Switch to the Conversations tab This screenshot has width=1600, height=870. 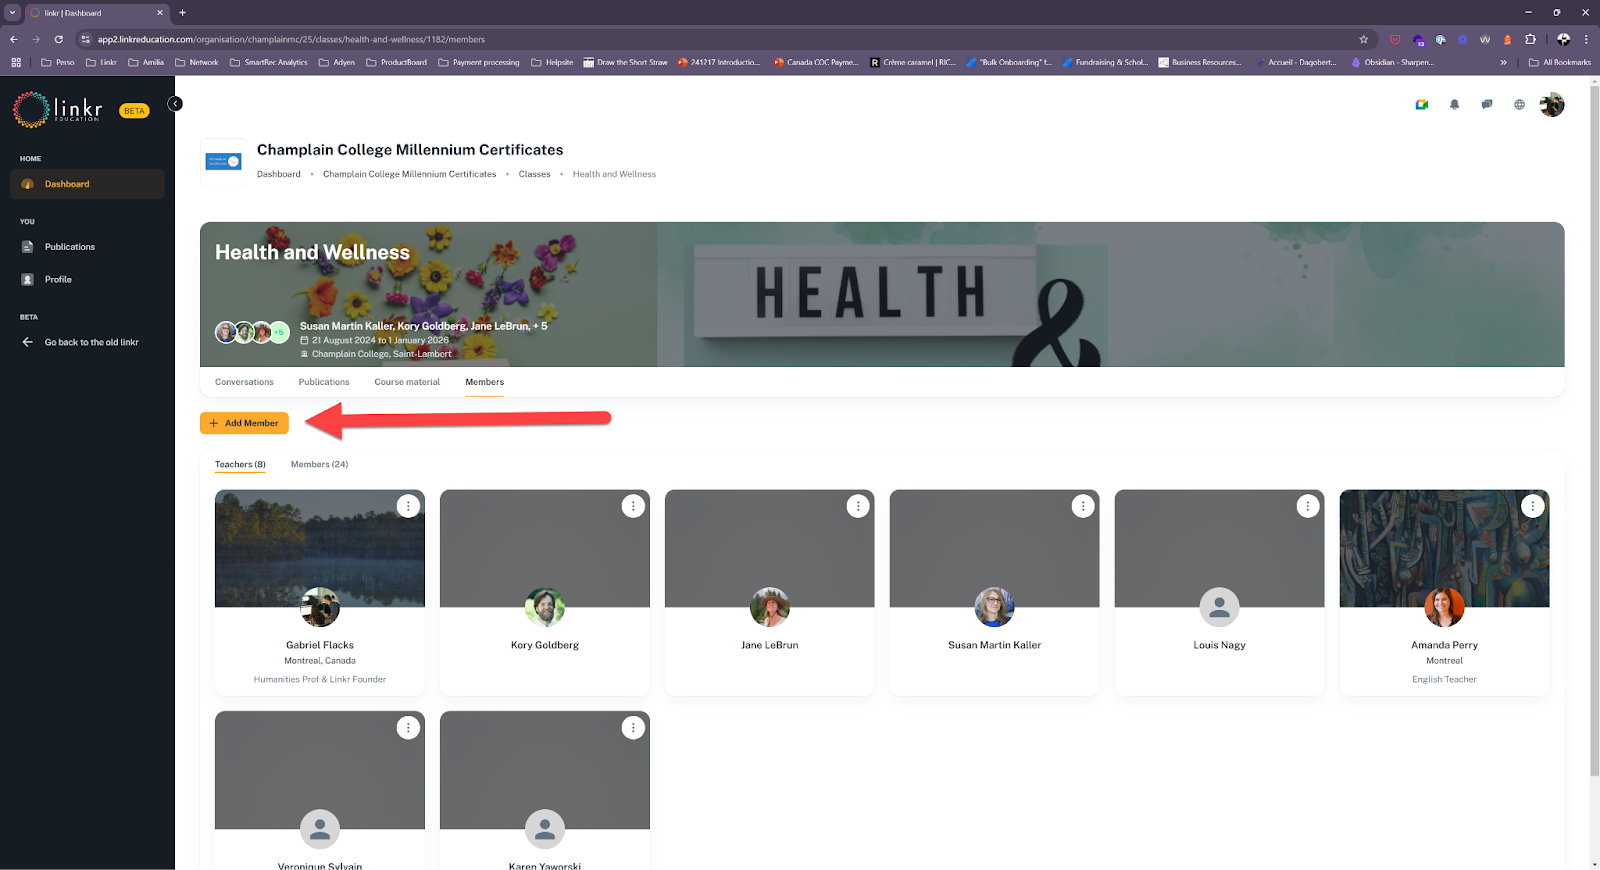click(244, 382)
